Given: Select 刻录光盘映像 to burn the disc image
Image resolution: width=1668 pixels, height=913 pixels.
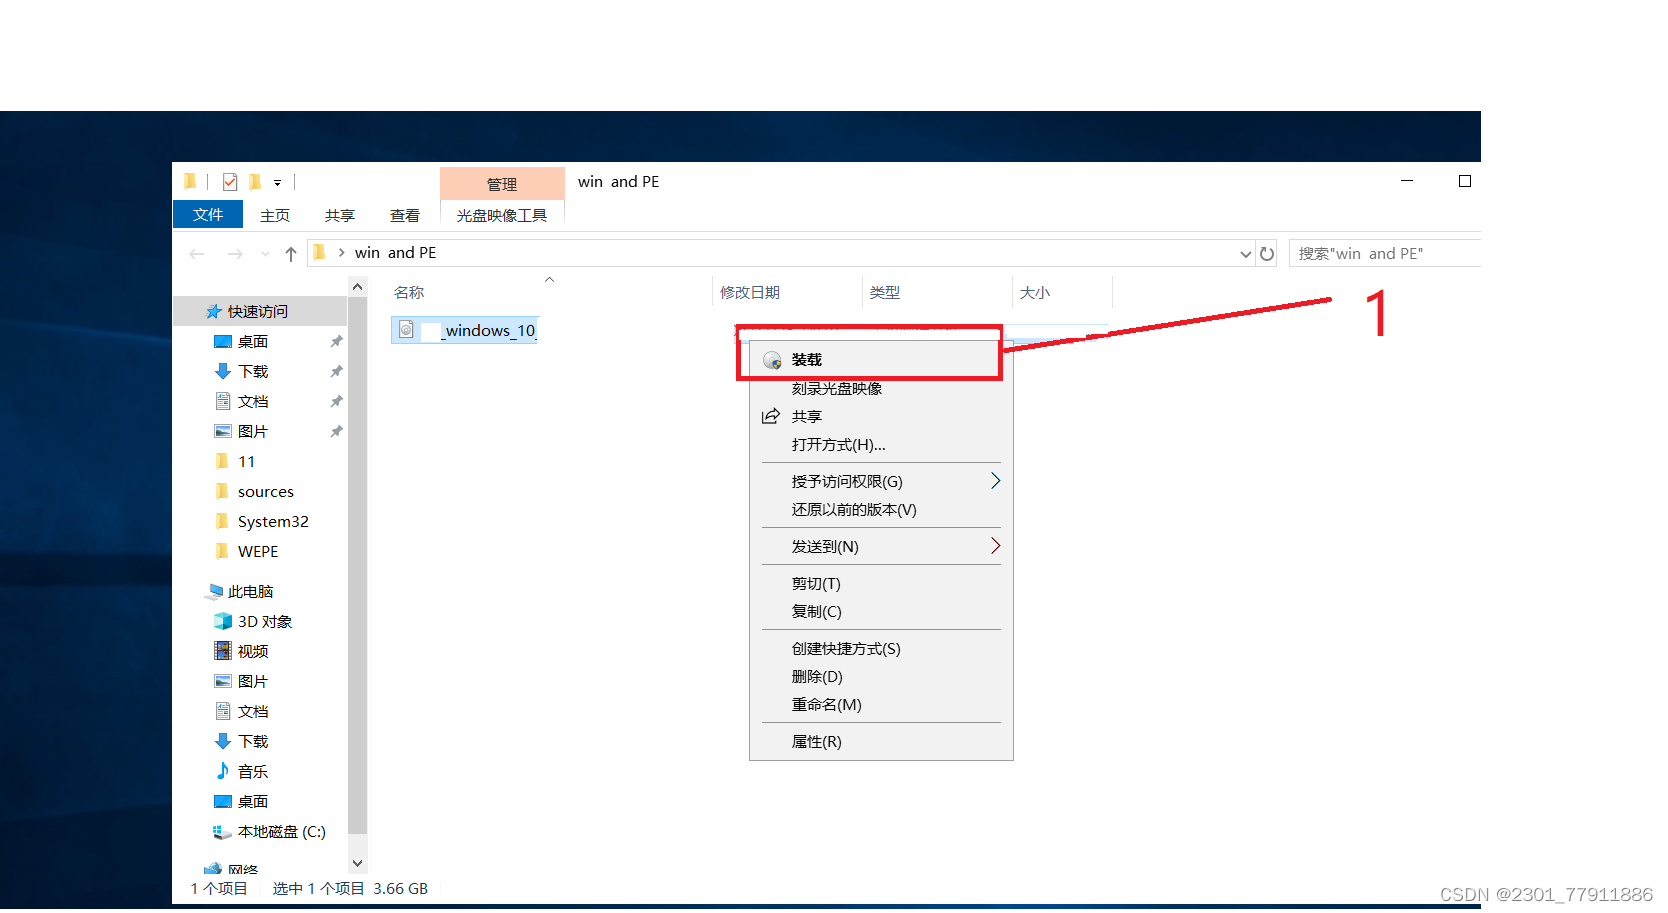Looking at the screenshot, I should tap(836, 388).
